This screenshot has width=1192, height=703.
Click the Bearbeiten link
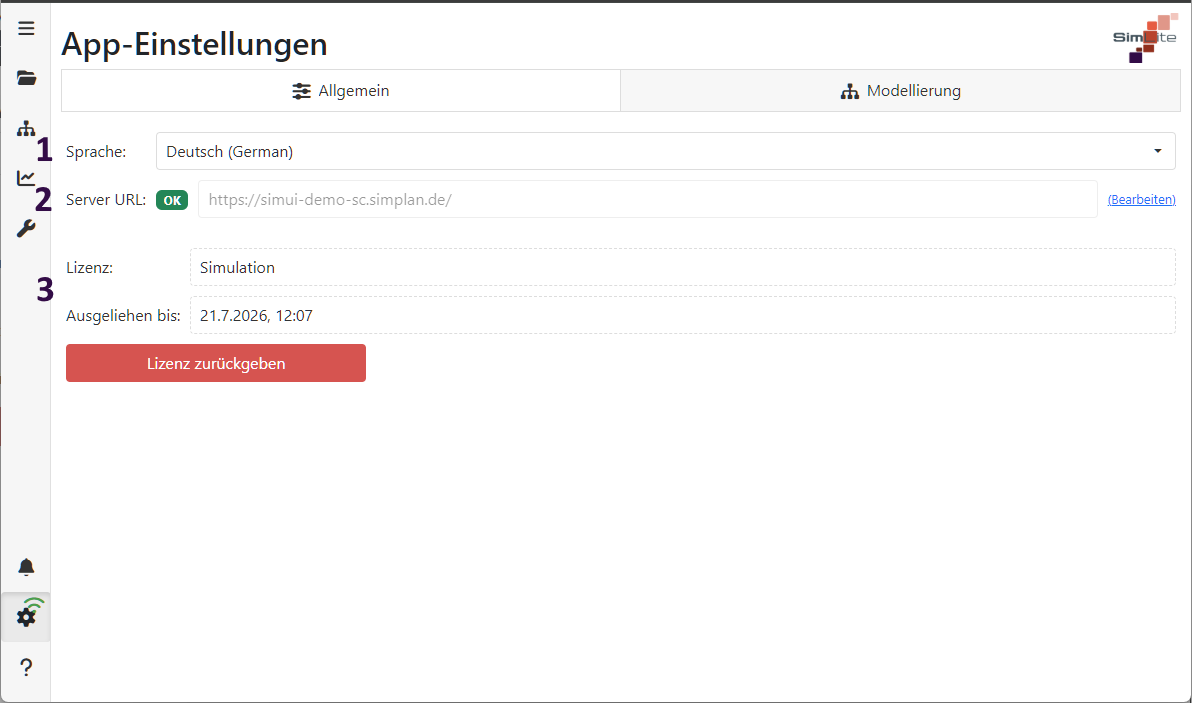(1141, 200)
